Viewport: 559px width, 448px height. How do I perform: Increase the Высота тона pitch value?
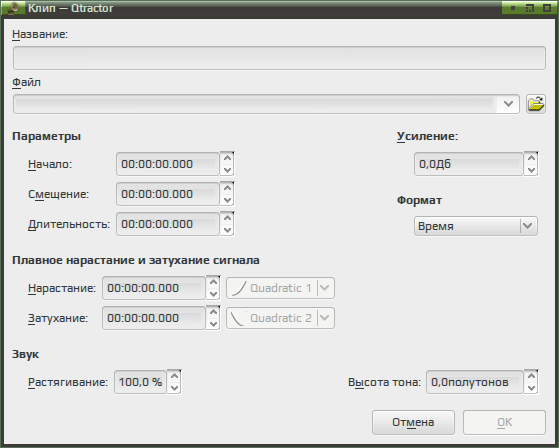coord(531,376)
